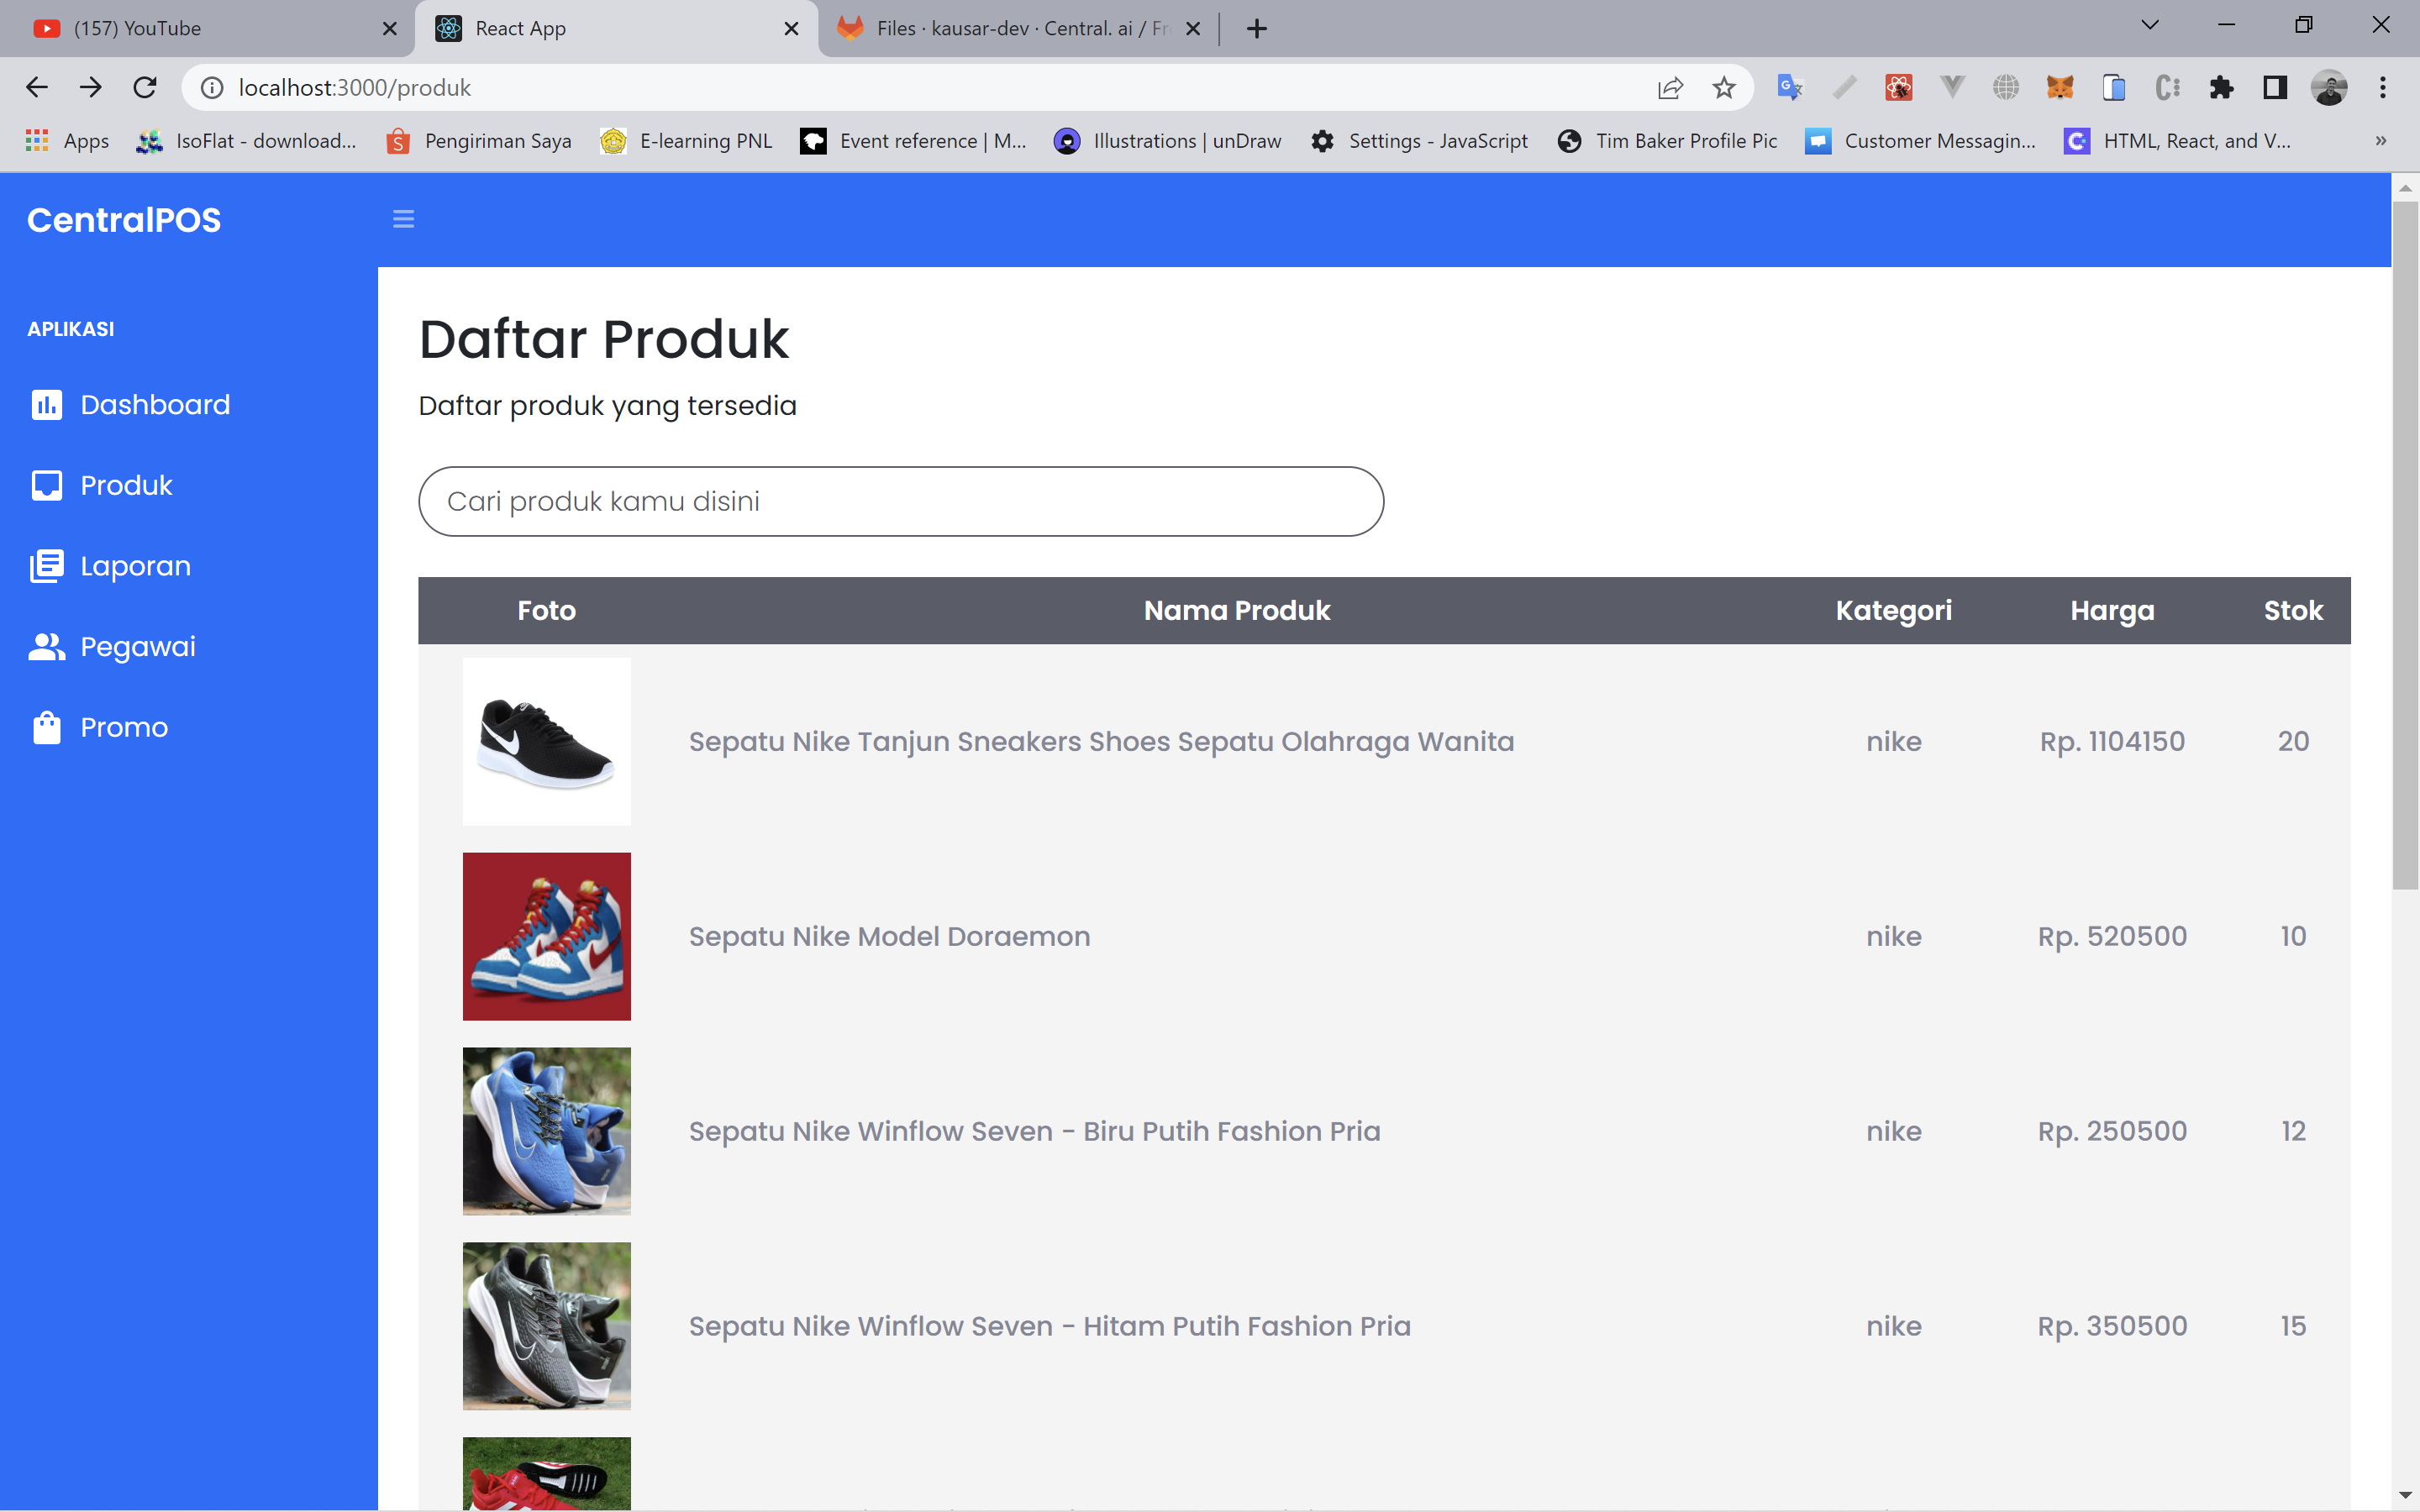The image size is (2420, 1512).
Task: Click the Winflow Seven Biru Putih thumbnail
Action: 547,1131
